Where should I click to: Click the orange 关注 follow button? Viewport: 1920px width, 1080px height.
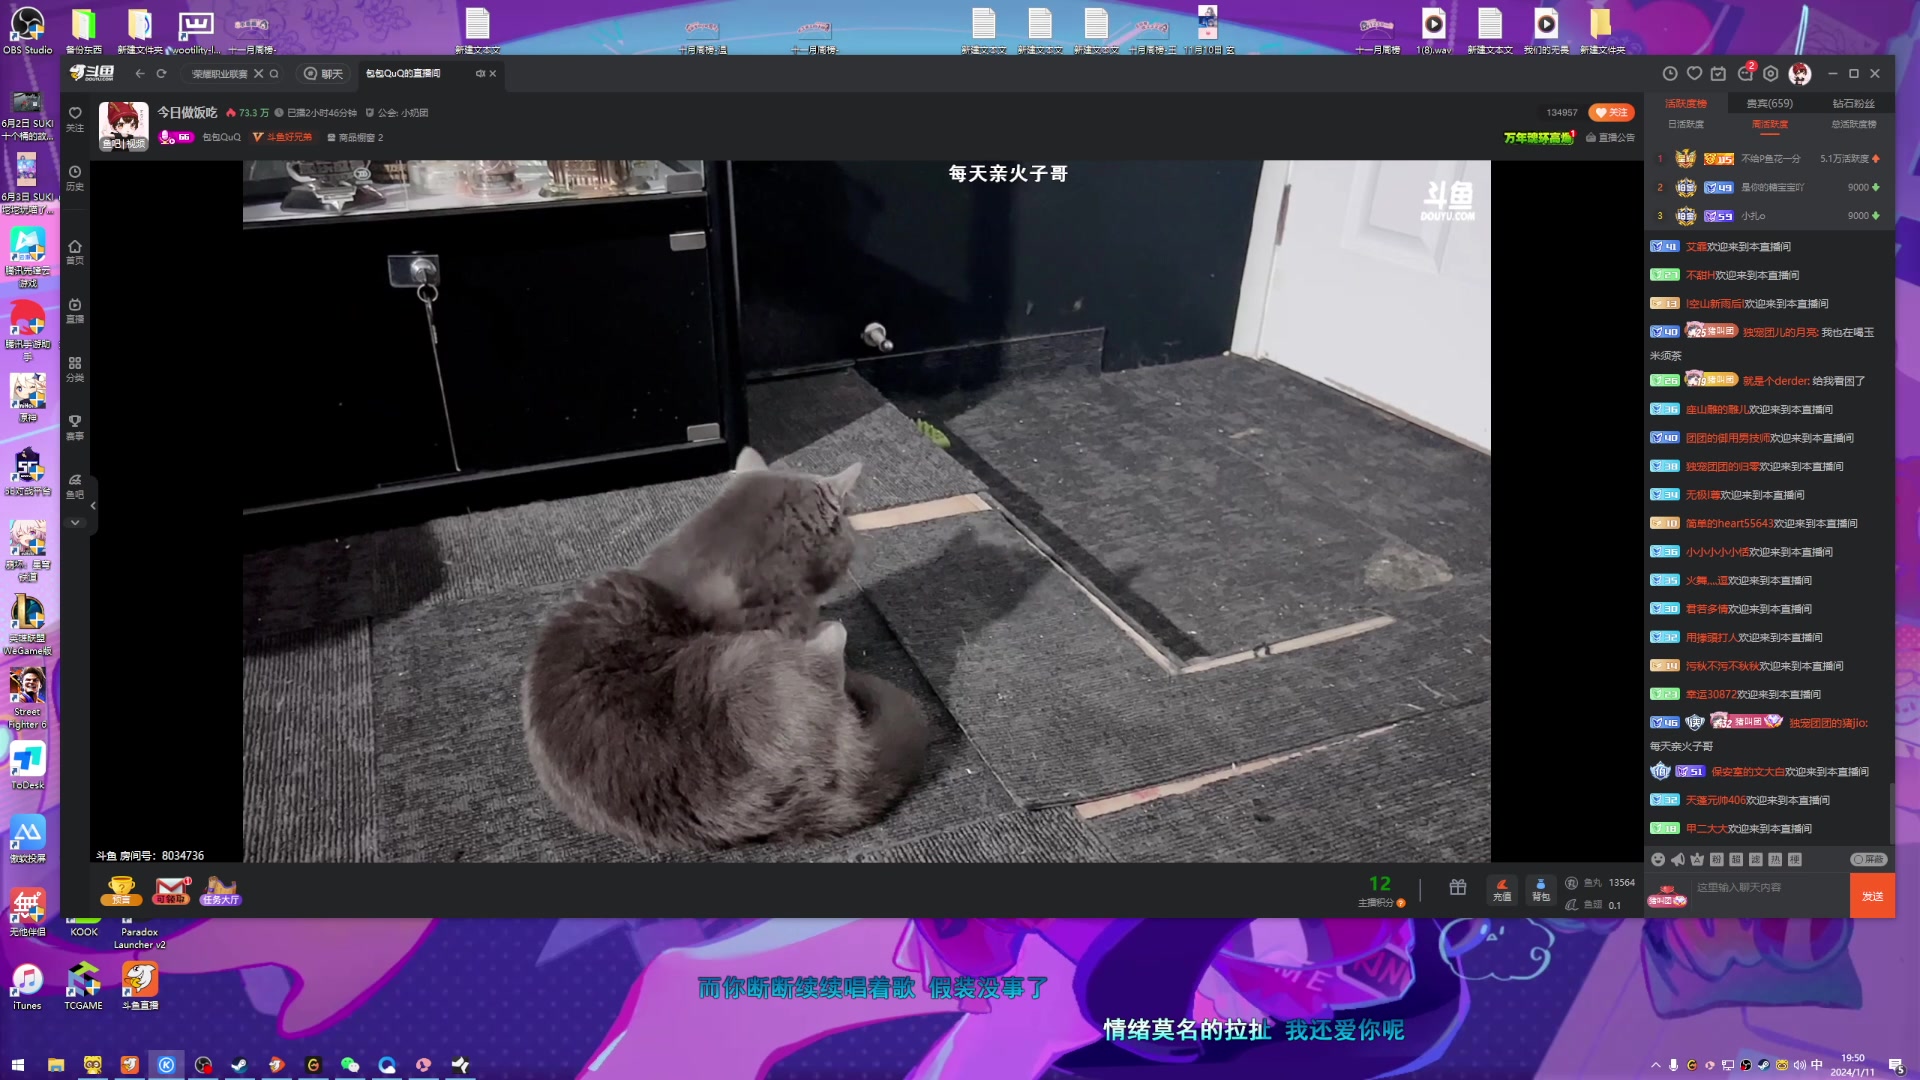tap(1611, 113)
